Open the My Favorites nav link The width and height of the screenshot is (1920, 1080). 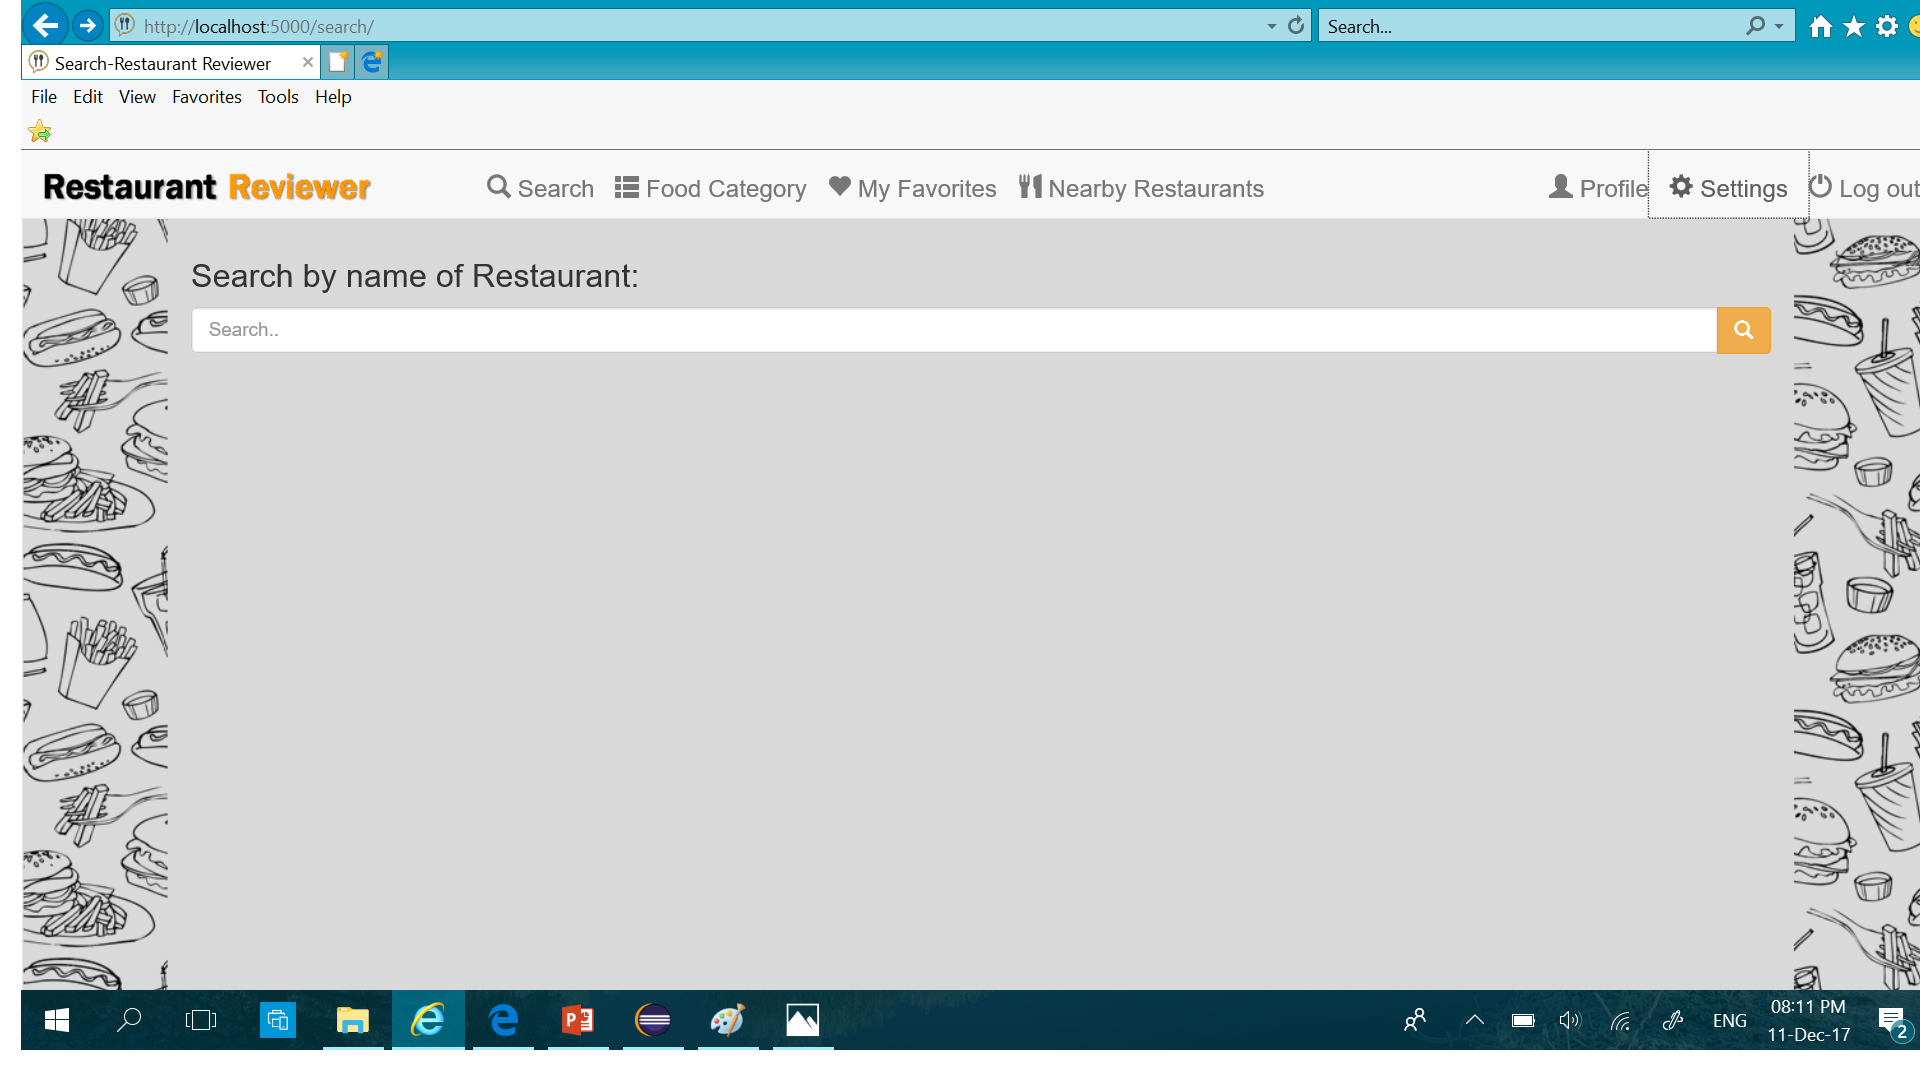[x=913, y=188]
